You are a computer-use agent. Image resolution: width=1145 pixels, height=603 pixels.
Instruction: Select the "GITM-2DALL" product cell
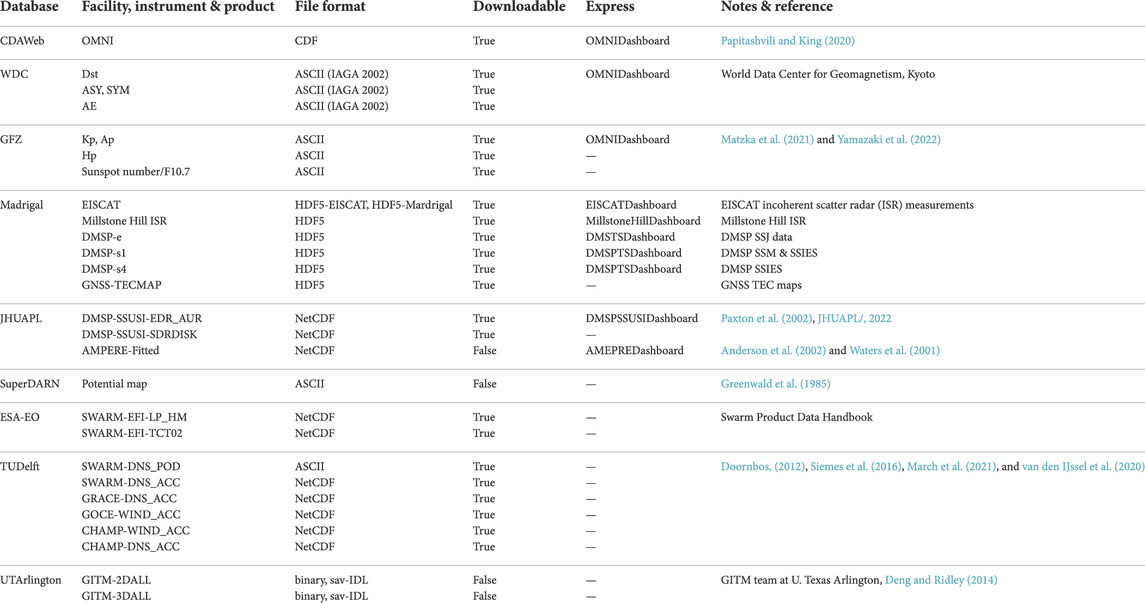116,580
